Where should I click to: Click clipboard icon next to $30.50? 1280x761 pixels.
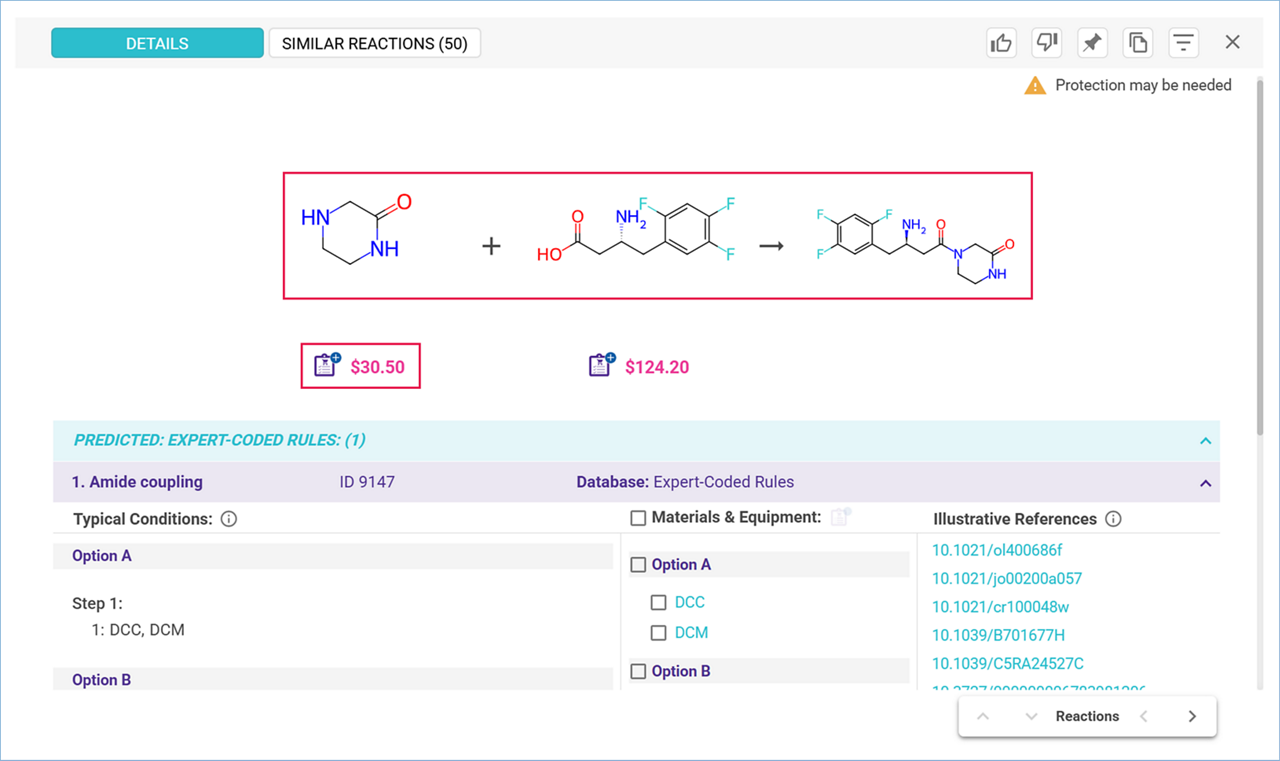(326, 366)
